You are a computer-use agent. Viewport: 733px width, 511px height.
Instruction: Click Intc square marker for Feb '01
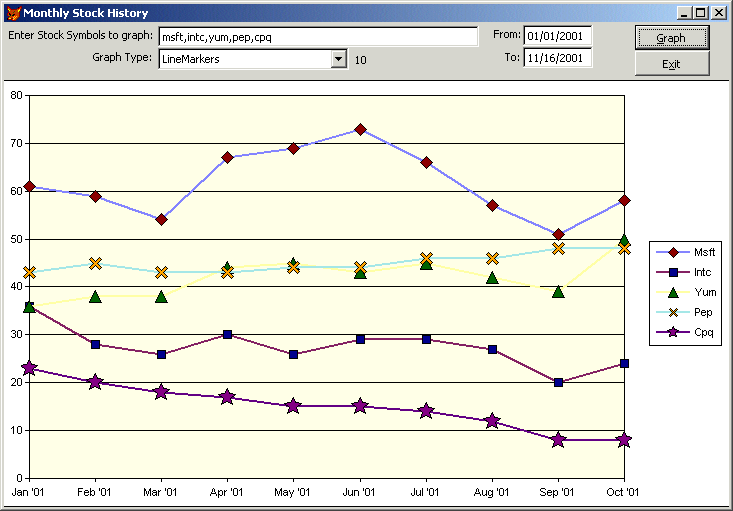point(95,345)
